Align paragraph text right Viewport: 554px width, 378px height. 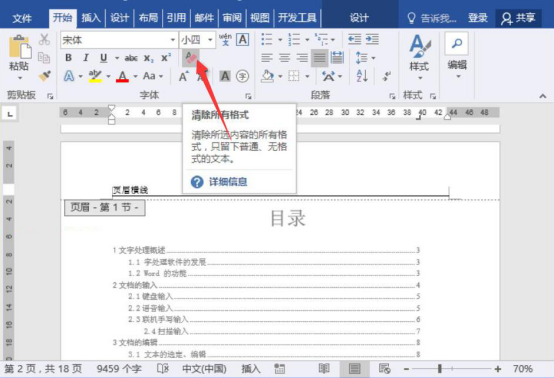[x=302, y=58]
